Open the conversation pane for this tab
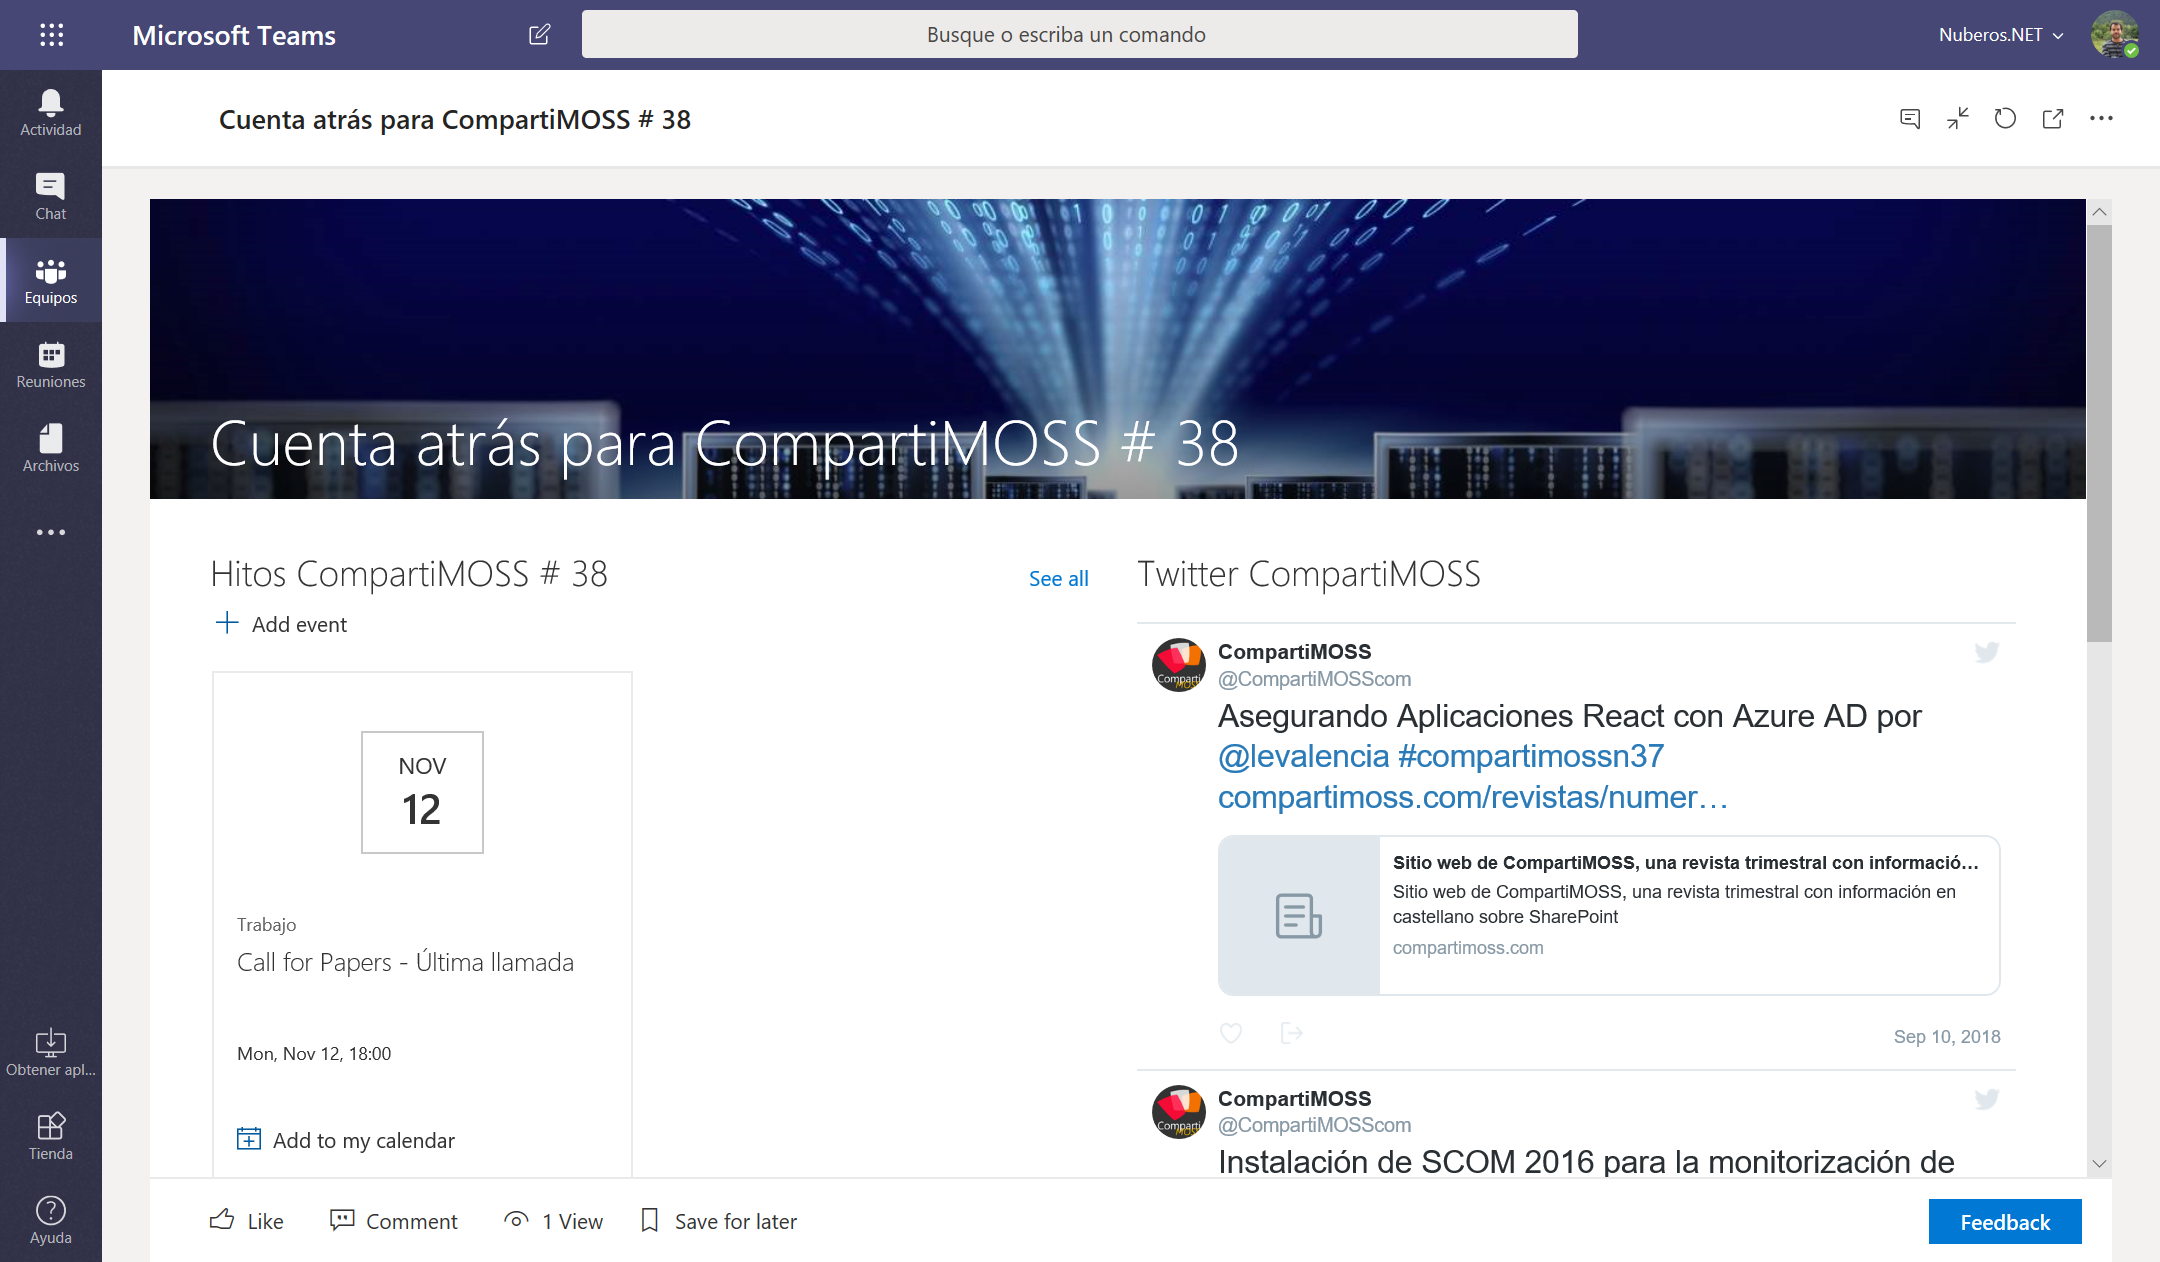This screenshot has width=2160, height=1262. [x=1909, y=118]
